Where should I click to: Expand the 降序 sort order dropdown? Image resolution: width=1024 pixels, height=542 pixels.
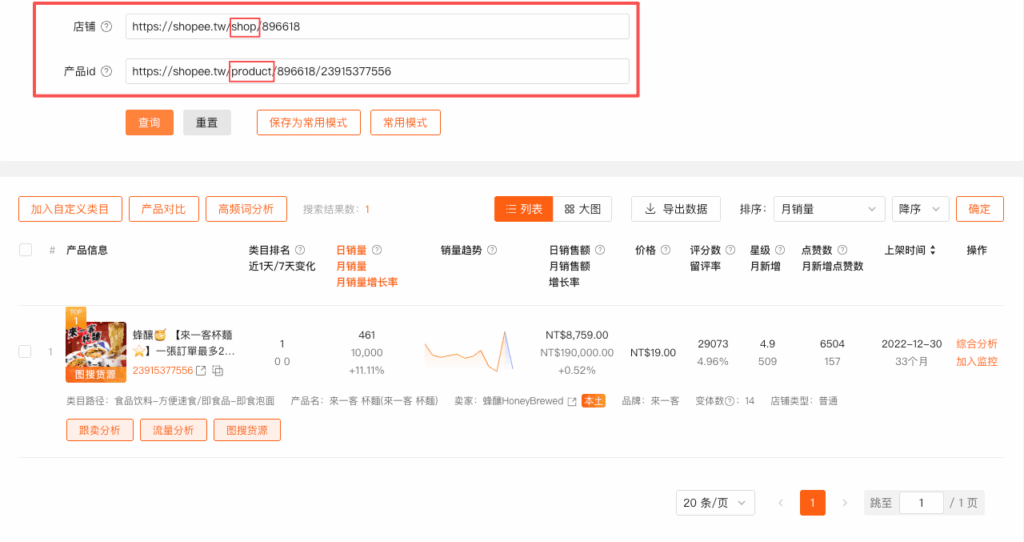click(920, 209)
